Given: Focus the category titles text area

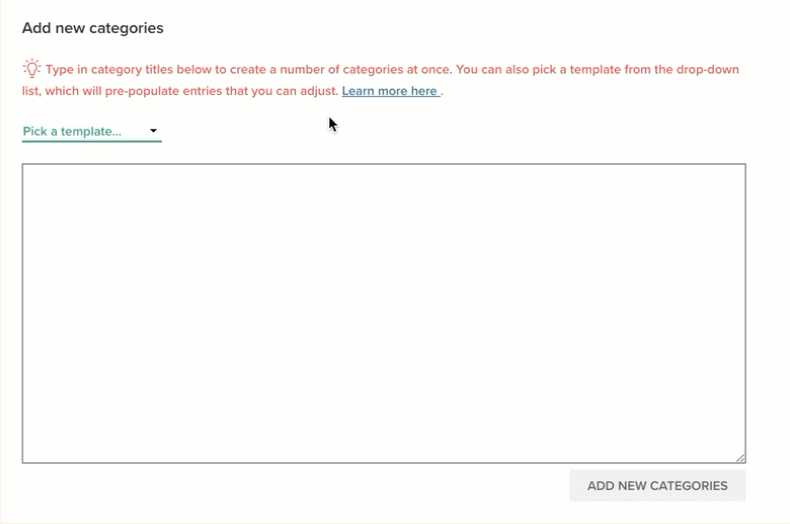Looking at the screenshot, I should [x=384, y=313].
